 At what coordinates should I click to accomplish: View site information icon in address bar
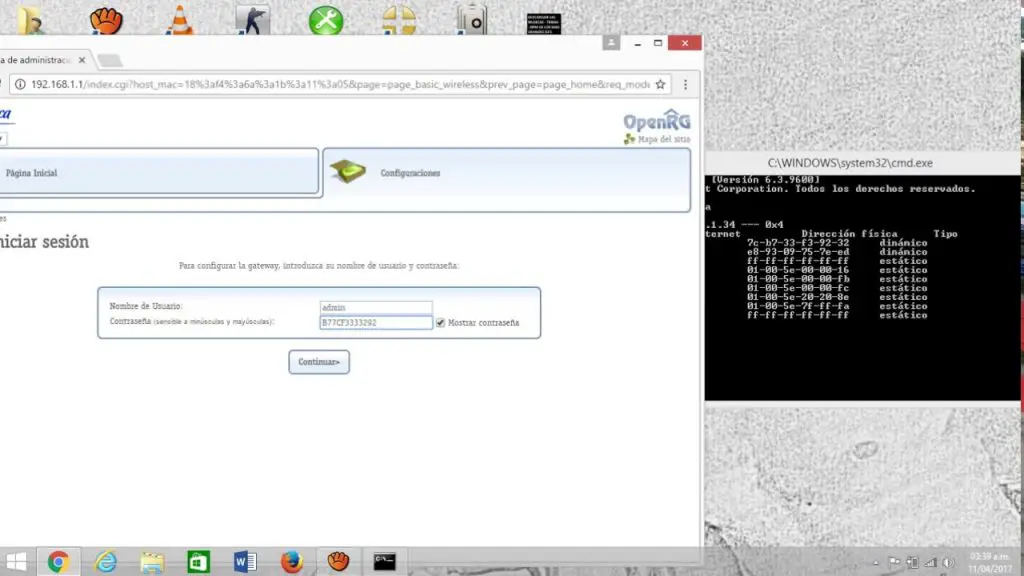coord(22,85)
